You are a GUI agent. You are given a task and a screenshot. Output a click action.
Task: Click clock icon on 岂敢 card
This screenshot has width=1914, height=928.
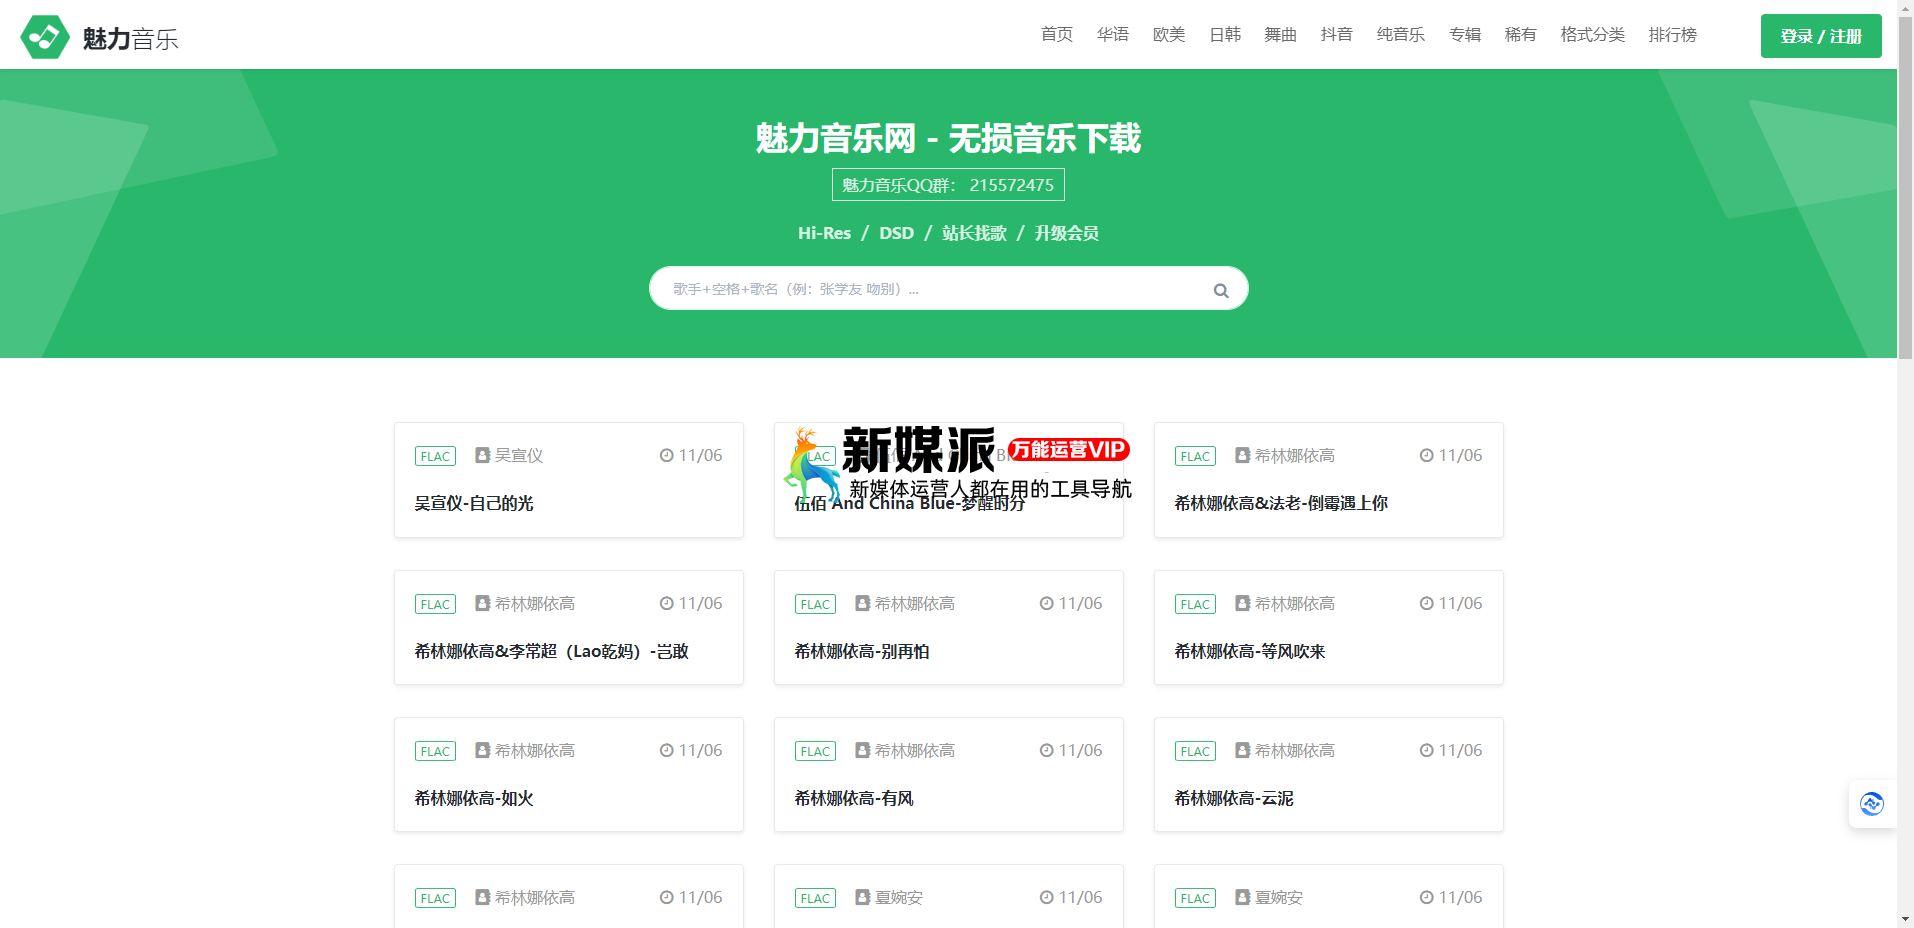pyautogui.click(x=666, y=603)
